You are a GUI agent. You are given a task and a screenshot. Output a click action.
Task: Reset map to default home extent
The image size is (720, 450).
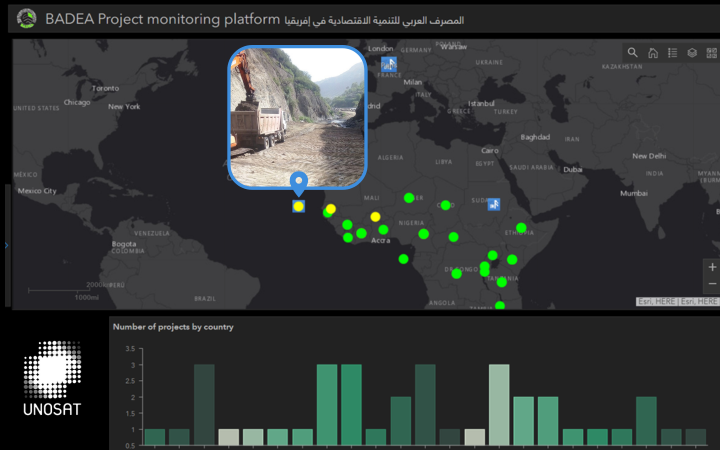[x=652, y=53]
